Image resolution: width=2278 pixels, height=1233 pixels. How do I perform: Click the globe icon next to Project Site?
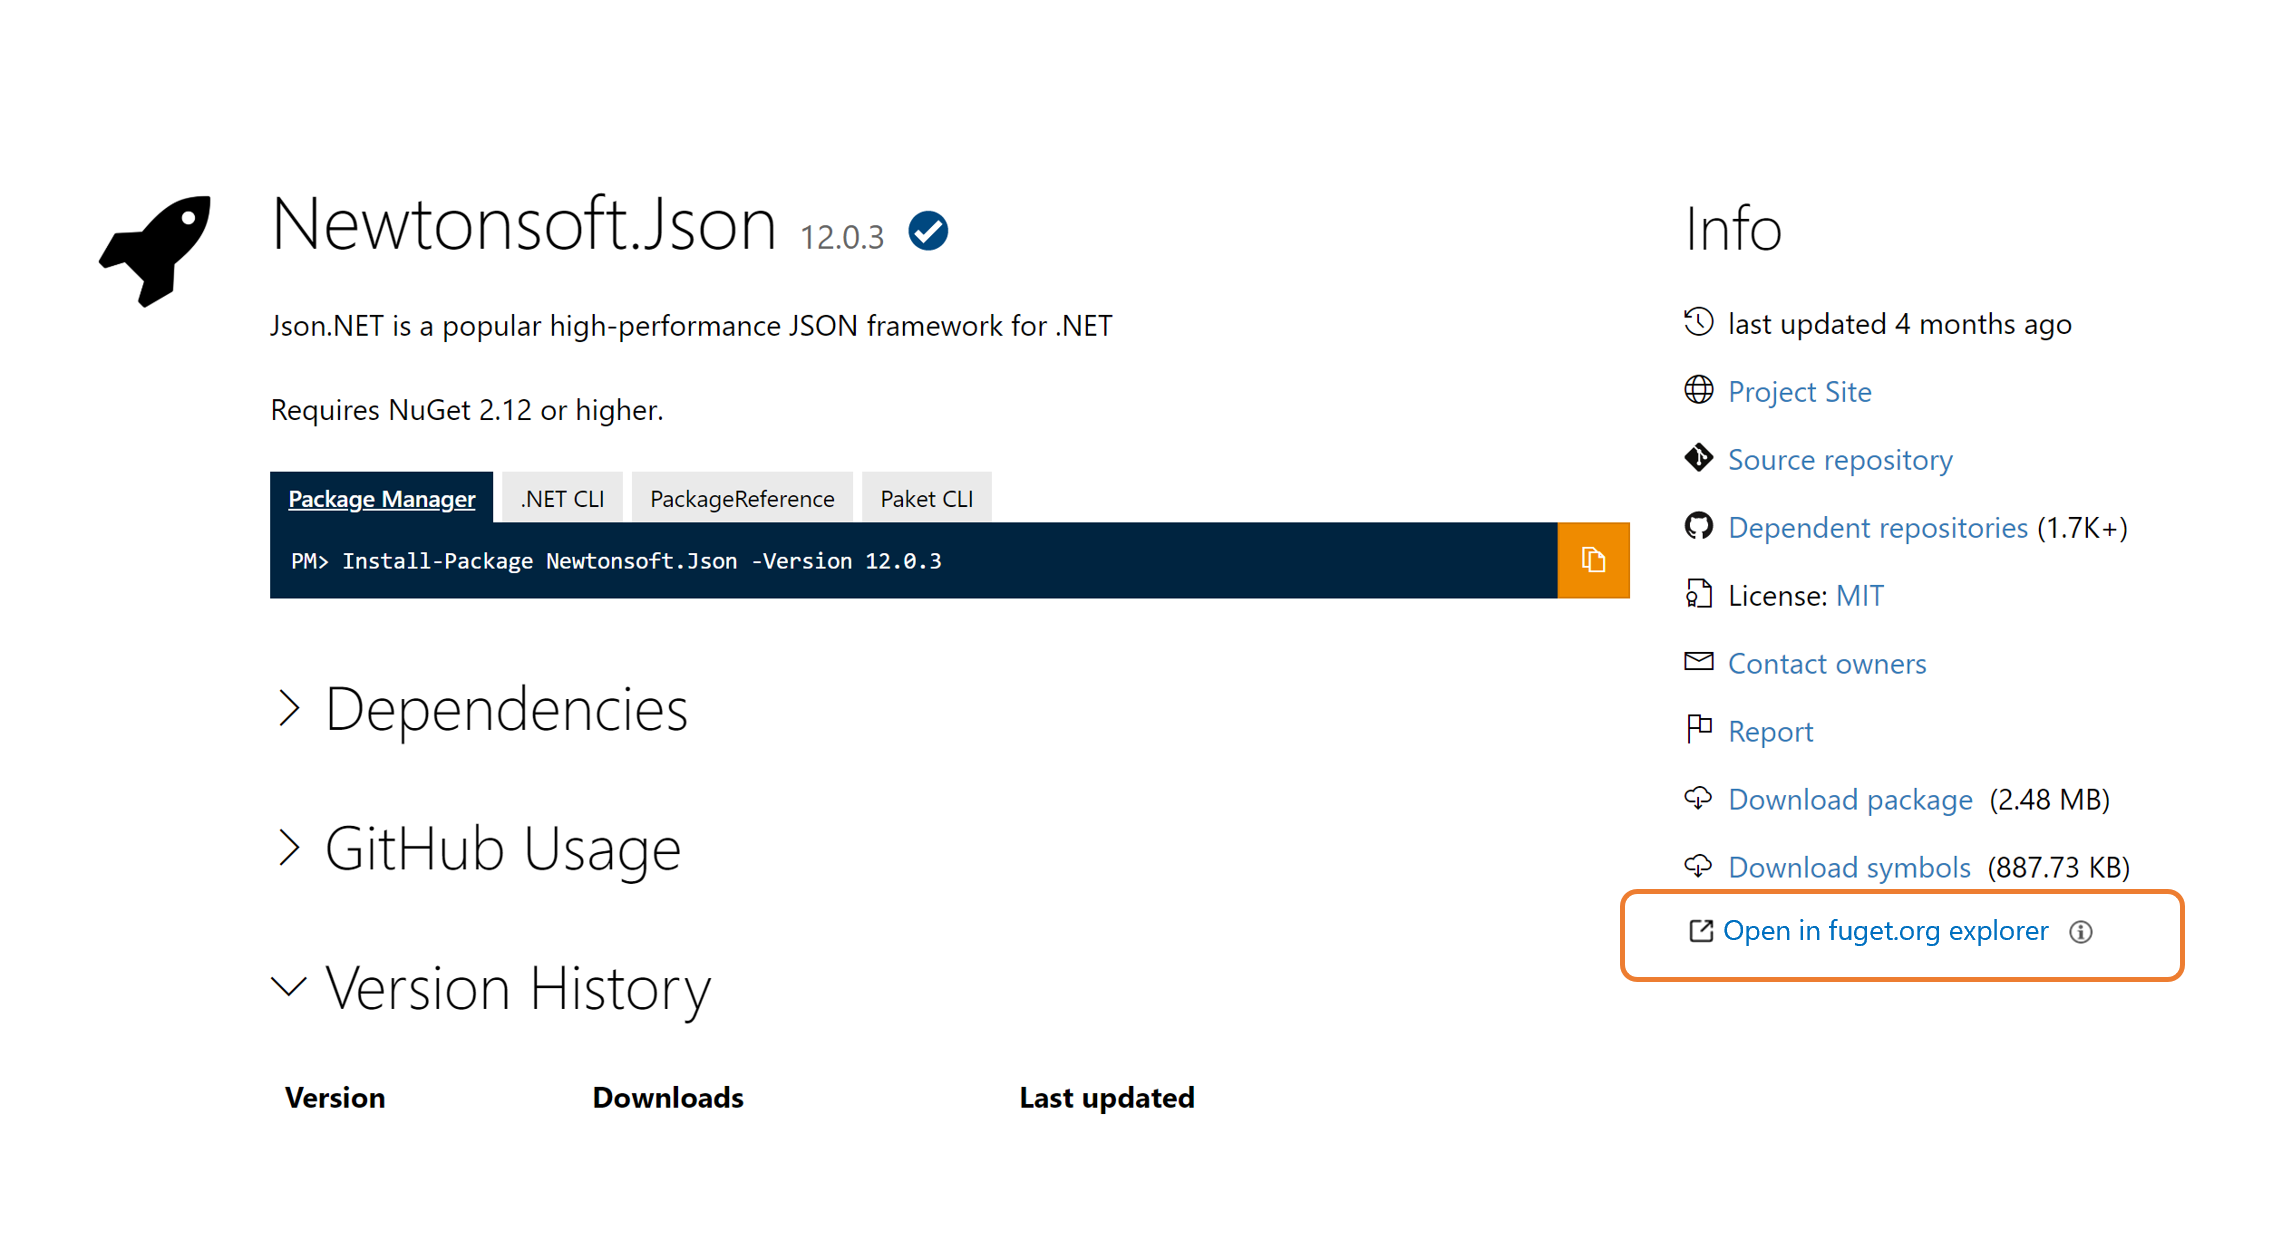pos(1698,390)
